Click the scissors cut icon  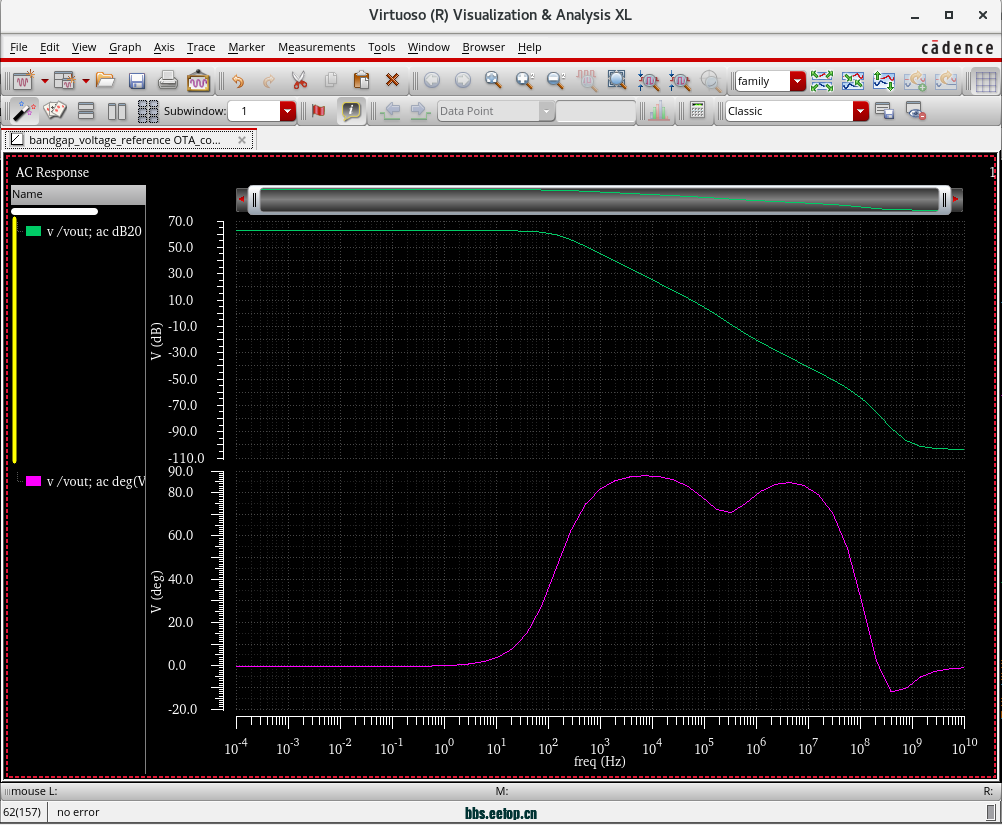point(299,81)
